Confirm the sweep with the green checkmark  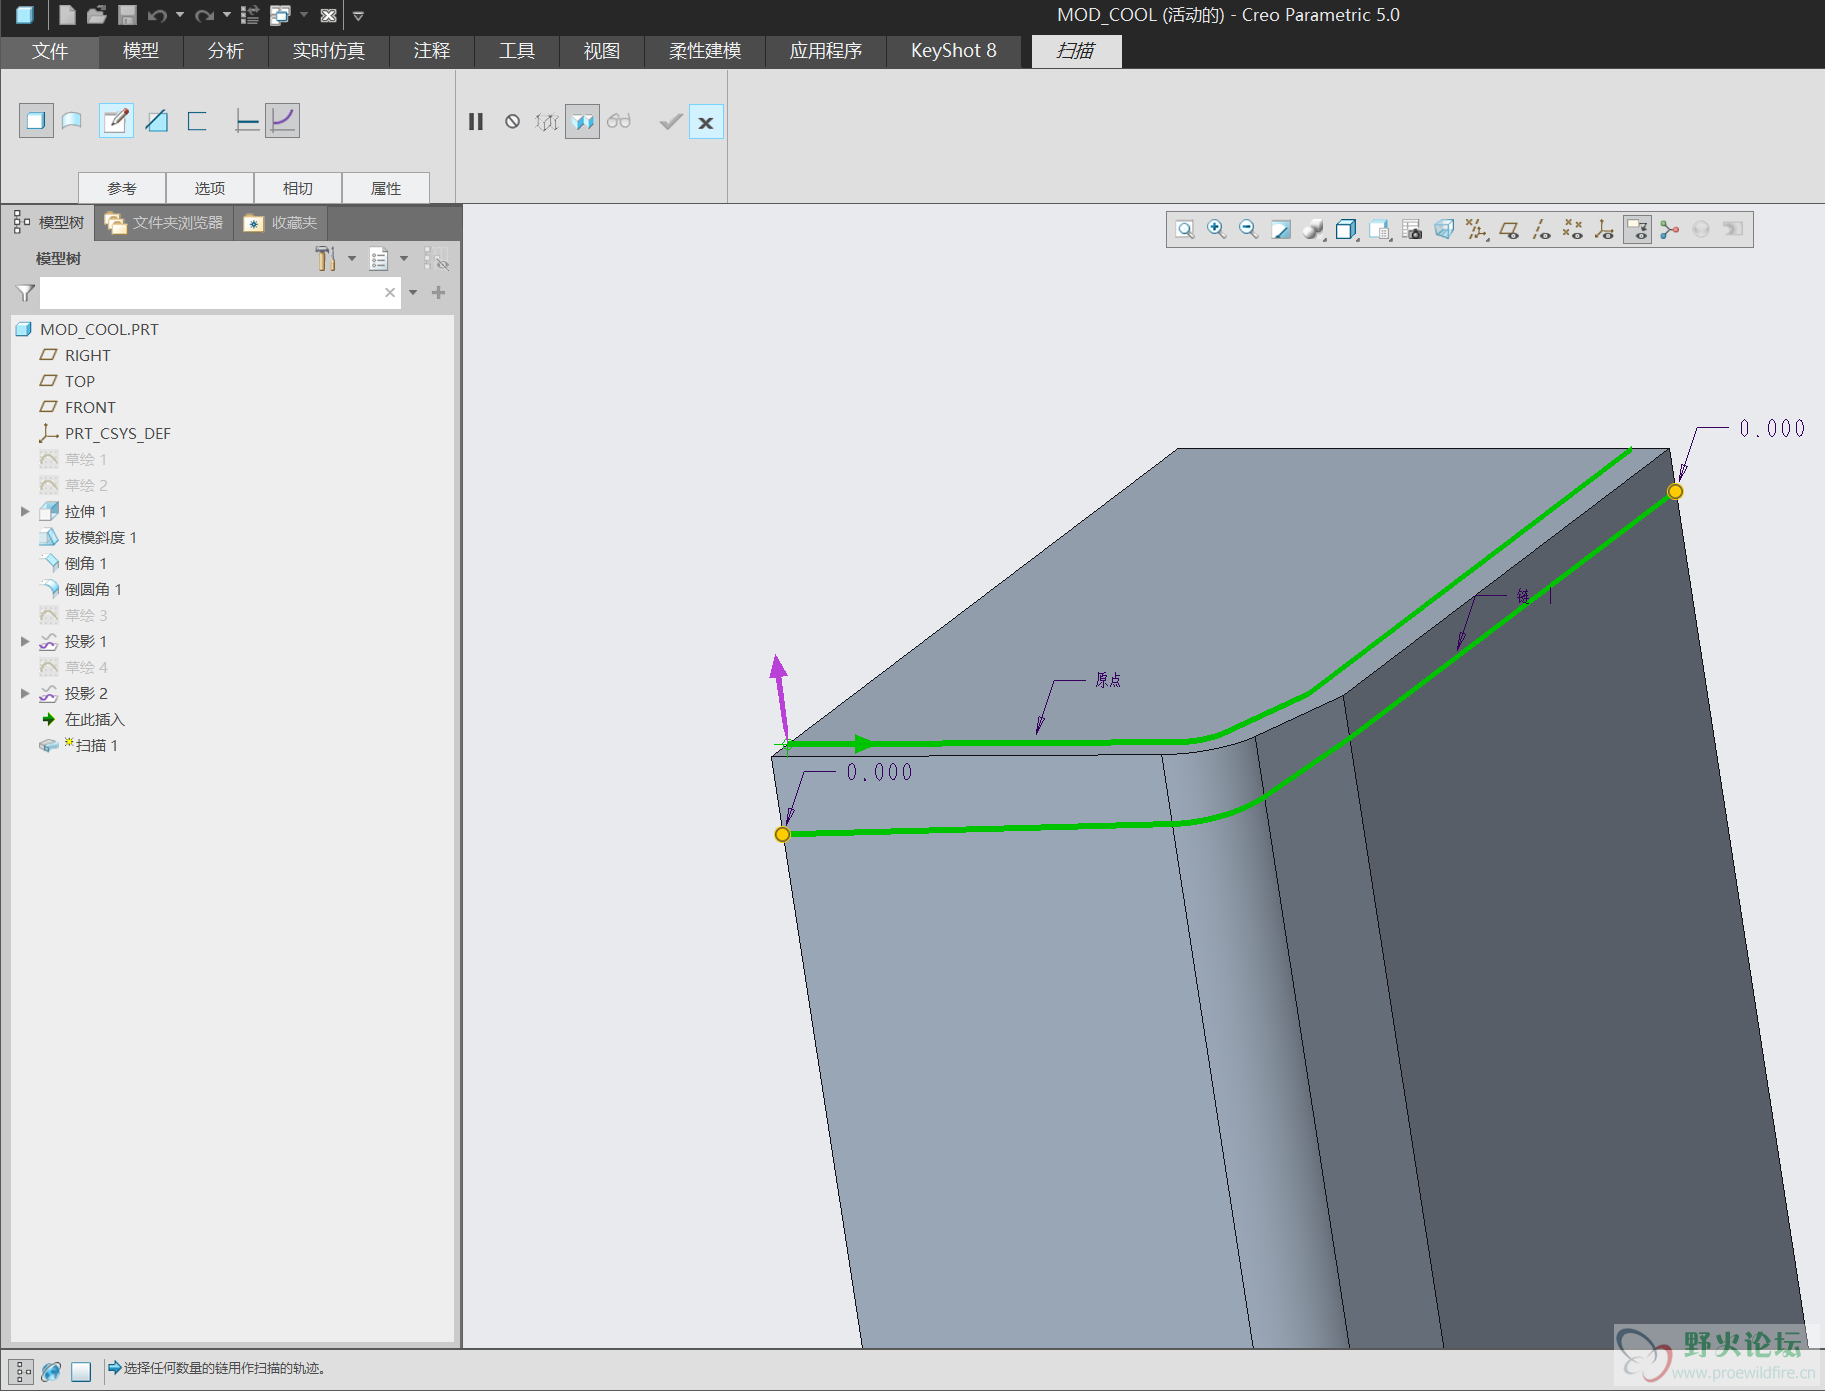(x=671, y=122)
